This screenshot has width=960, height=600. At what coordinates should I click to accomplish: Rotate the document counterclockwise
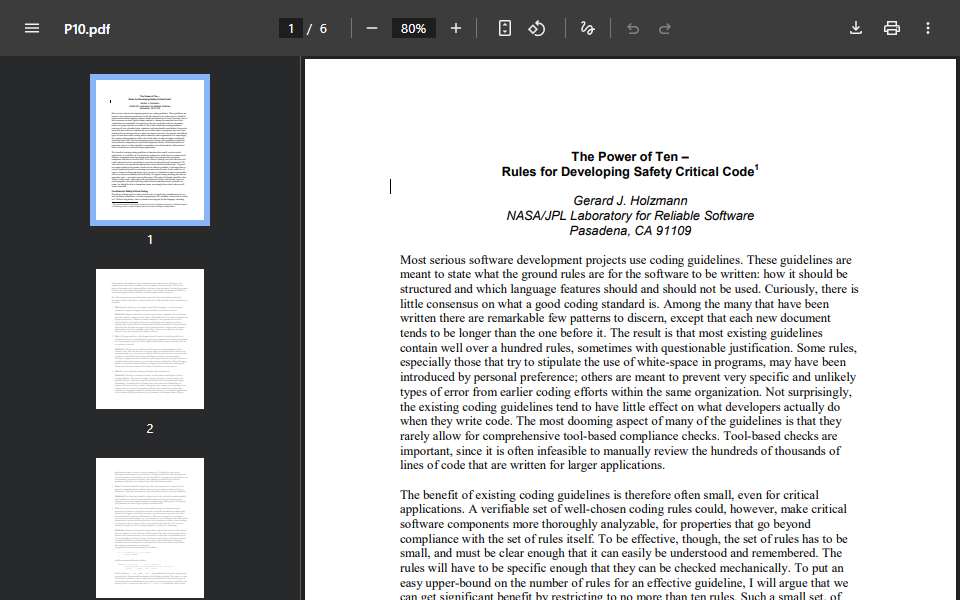click(537, 28)
